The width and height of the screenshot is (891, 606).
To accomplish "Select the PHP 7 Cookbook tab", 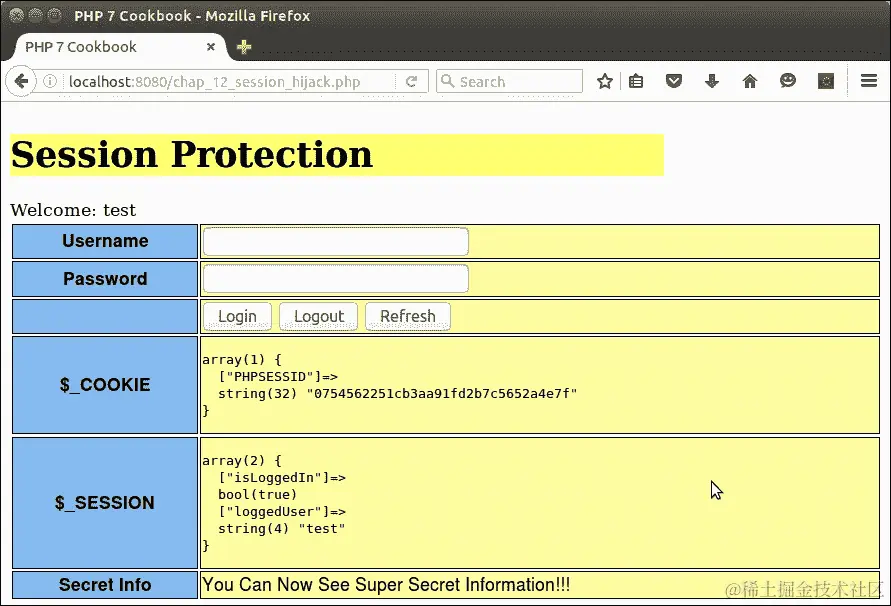I will (118, 47).
